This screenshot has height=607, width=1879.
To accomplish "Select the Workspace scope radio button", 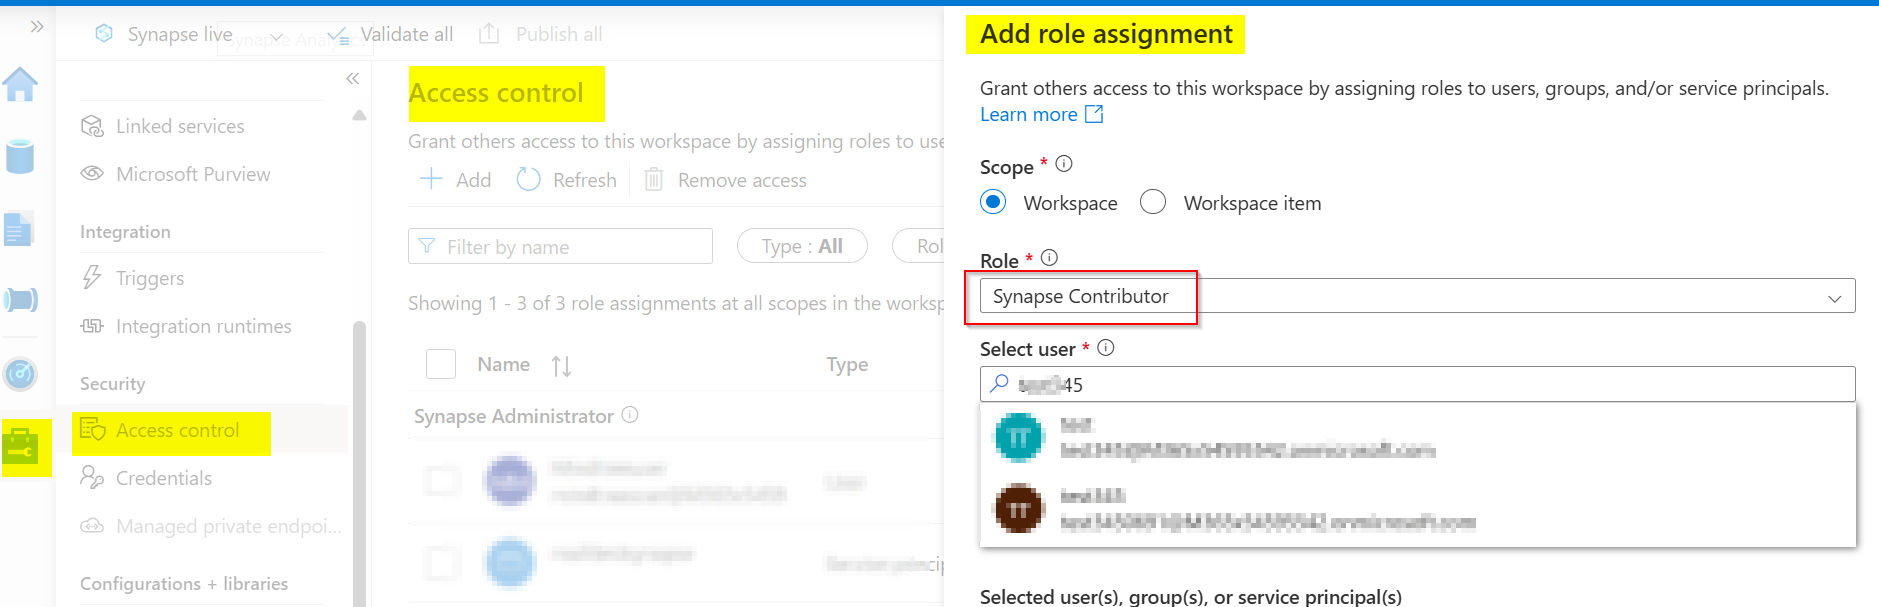I will point(993,202).
